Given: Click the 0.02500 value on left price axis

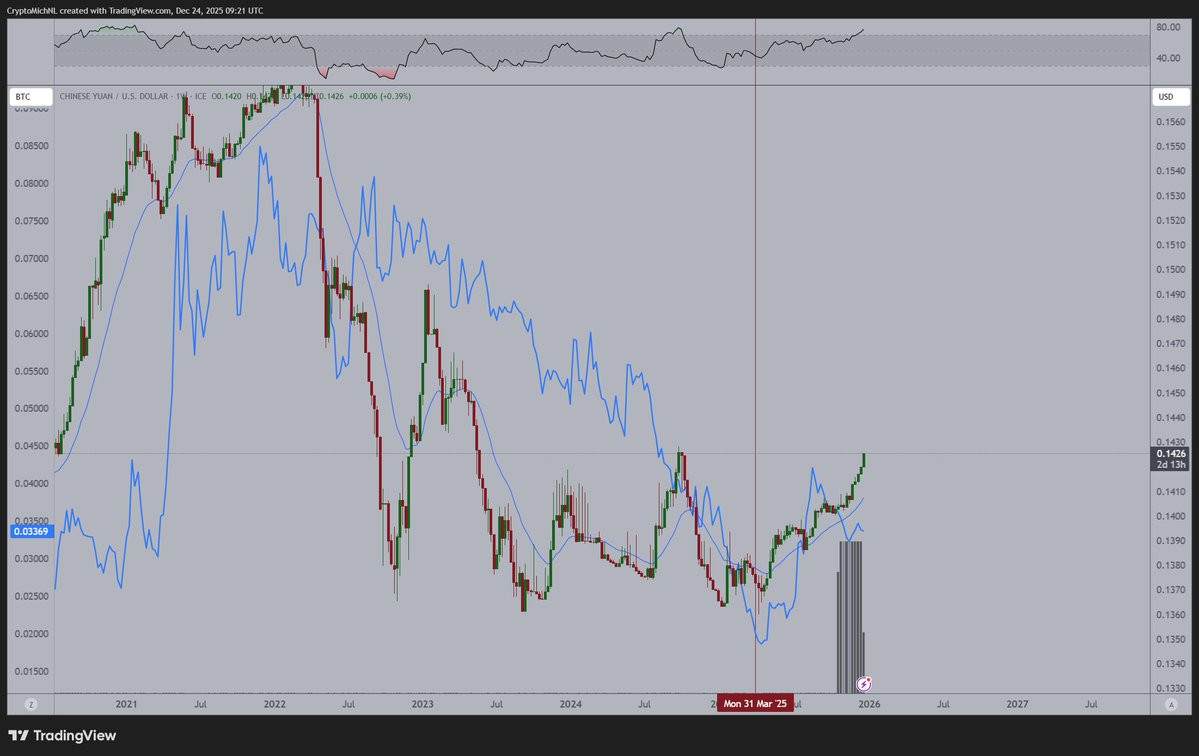Looking at the screenshot, I should [31, 595].
